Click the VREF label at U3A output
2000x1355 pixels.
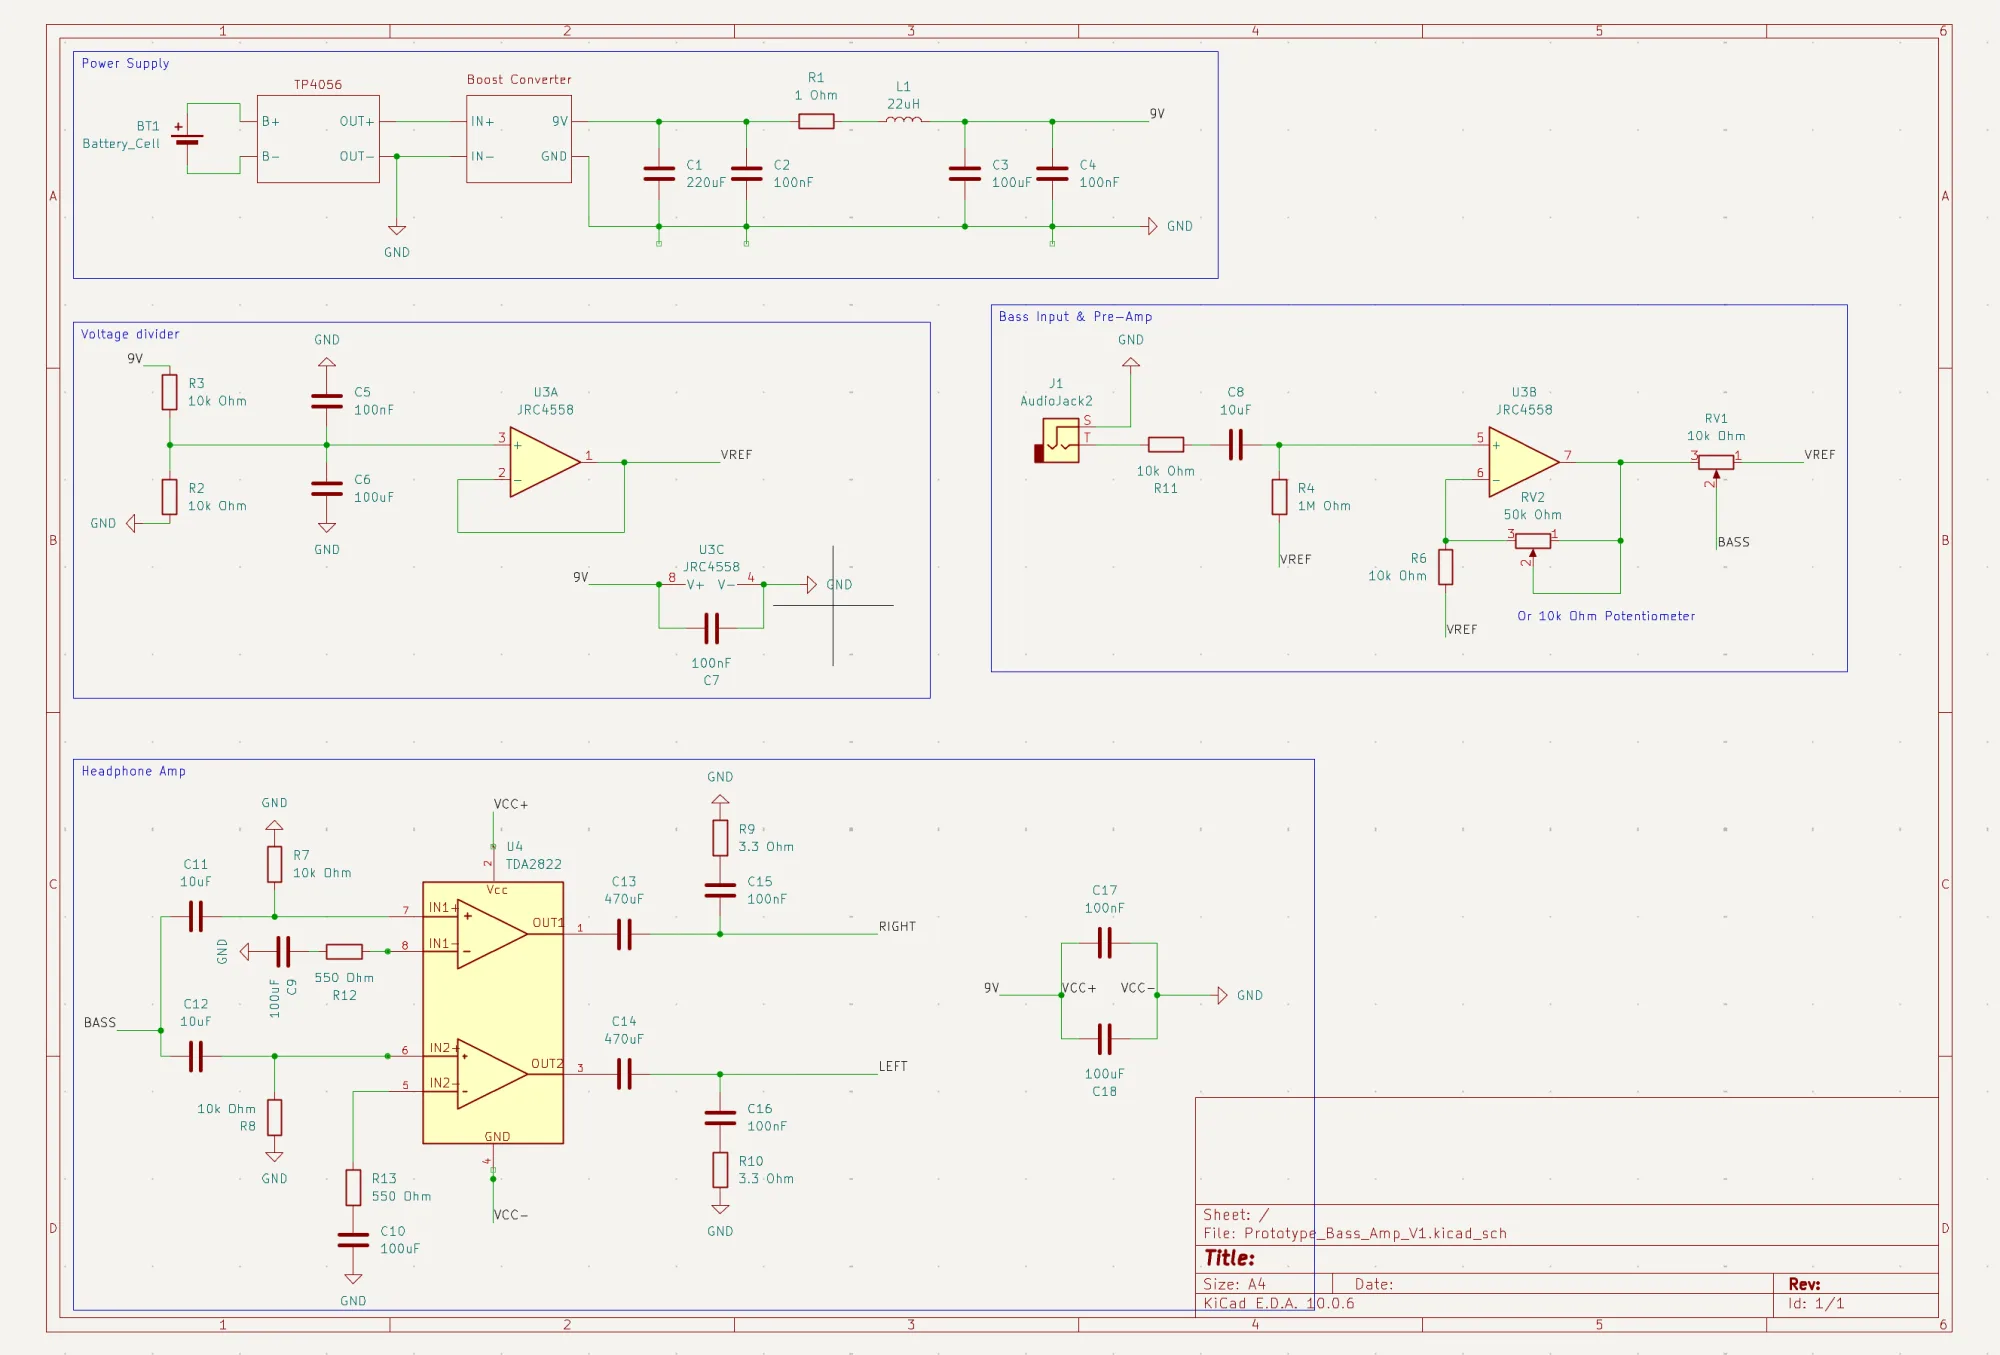pos(736,454)
